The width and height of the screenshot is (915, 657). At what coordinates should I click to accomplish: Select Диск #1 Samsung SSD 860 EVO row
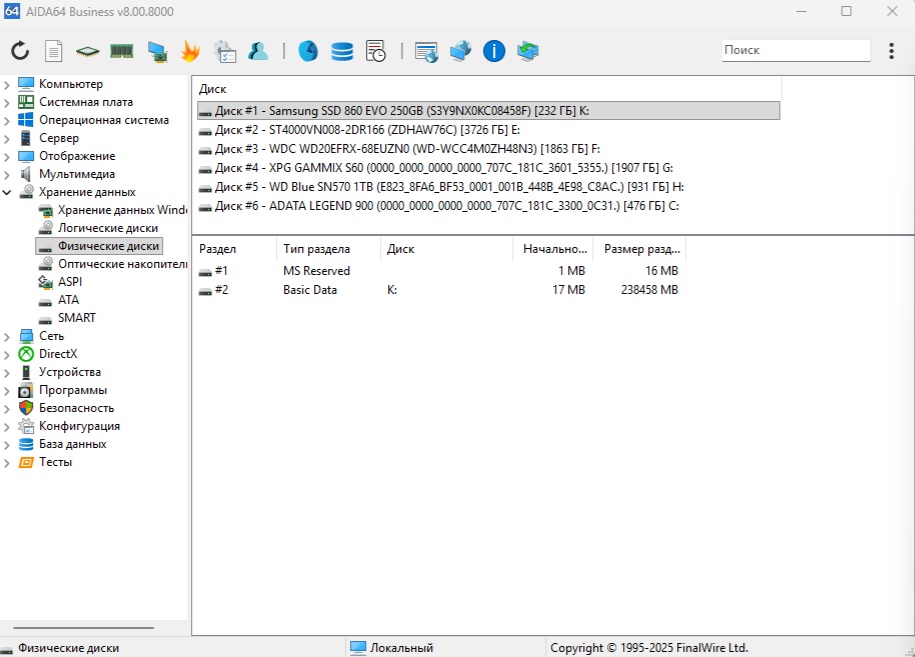tap(488, 111)
